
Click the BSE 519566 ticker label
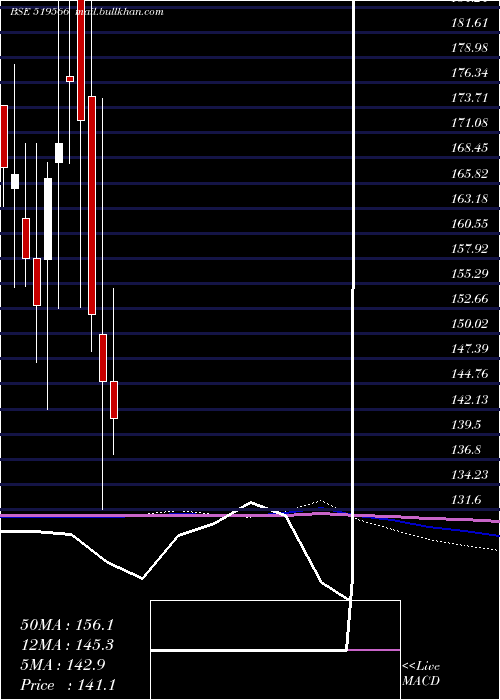(x=39, y=12)
